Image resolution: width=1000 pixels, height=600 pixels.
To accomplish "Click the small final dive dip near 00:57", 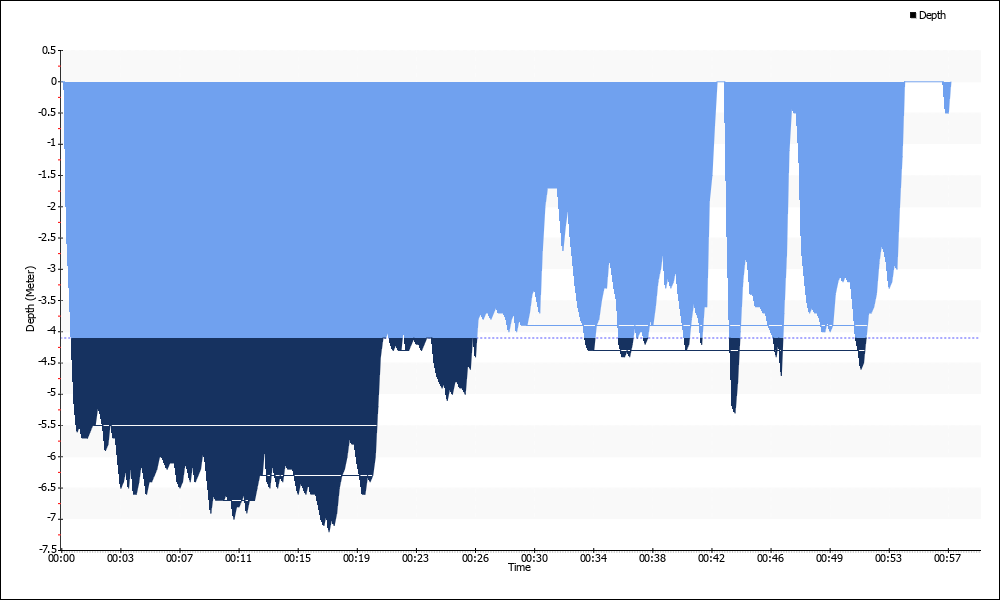I will [x=947, y=98].
